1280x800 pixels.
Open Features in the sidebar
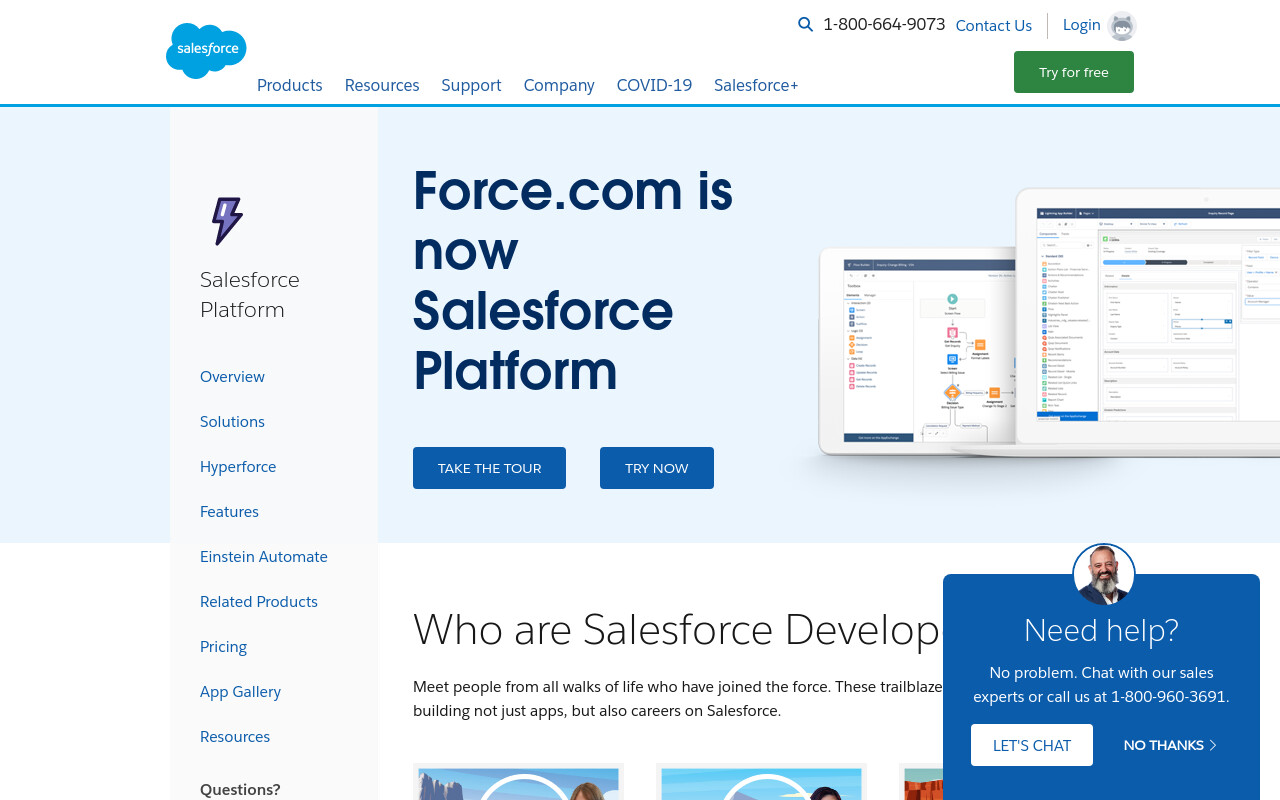[x=229, y=511]
